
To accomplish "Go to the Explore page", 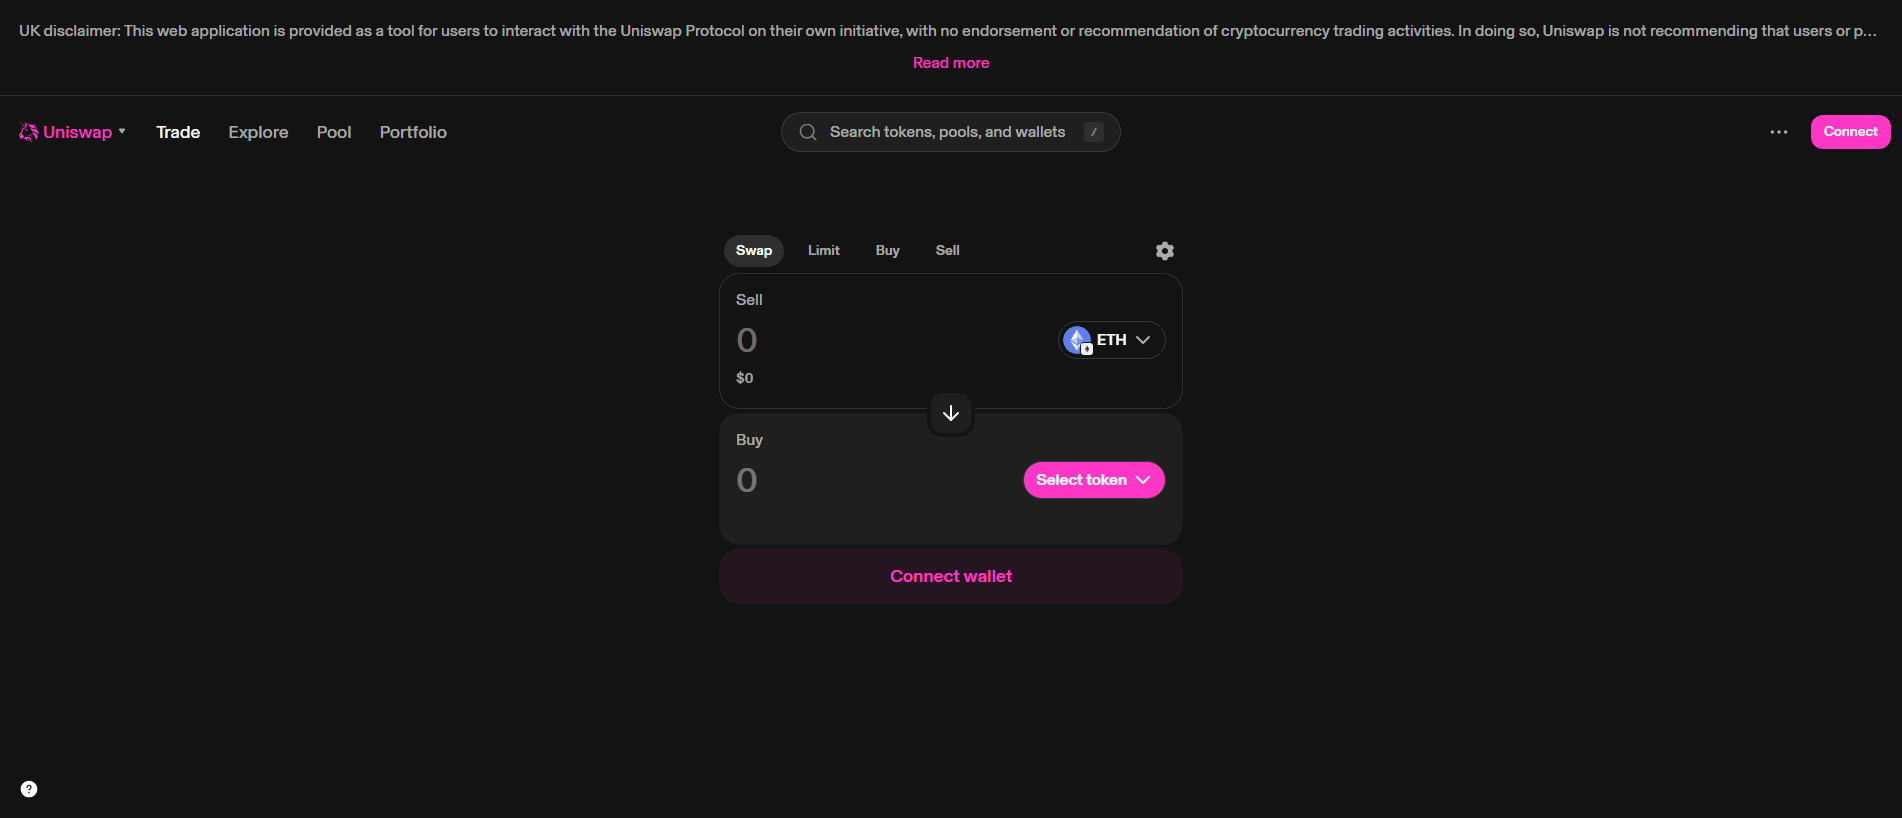I will pos(258,132).
